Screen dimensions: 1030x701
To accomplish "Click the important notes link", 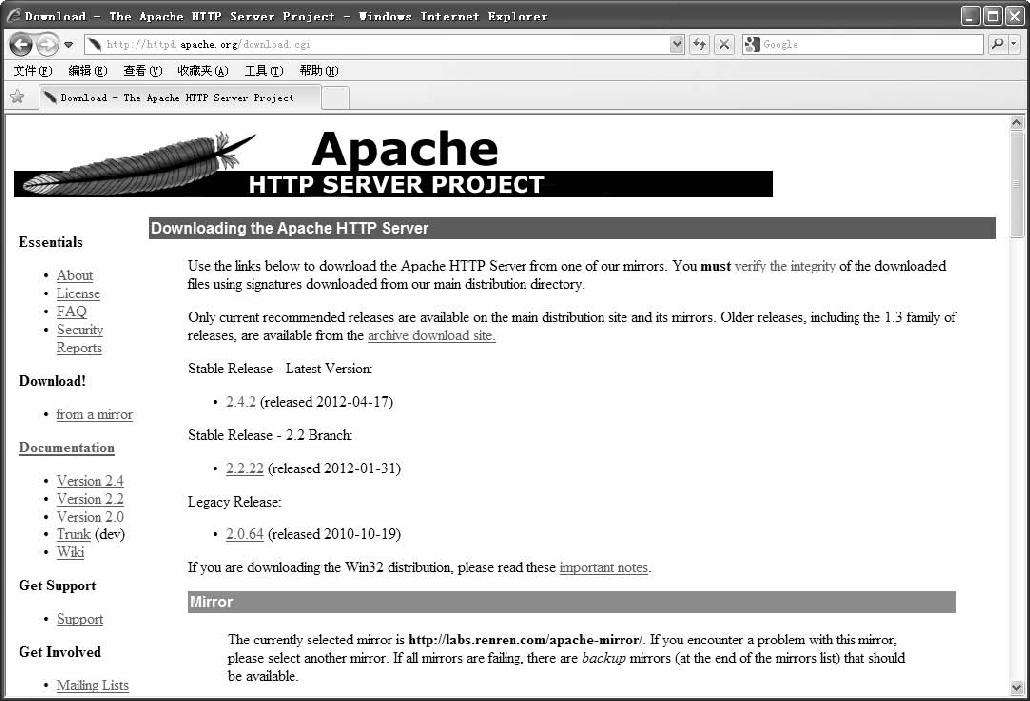I will pos(604,567).
